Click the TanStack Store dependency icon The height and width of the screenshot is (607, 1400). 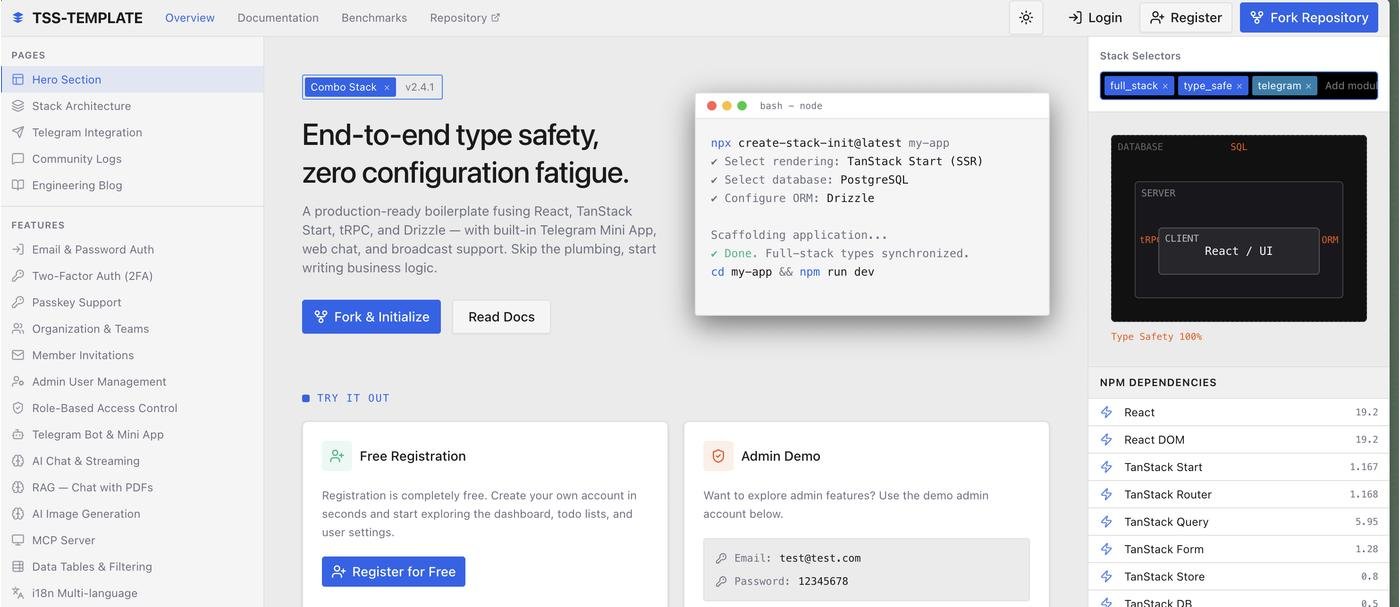(x=1106, y=577)
